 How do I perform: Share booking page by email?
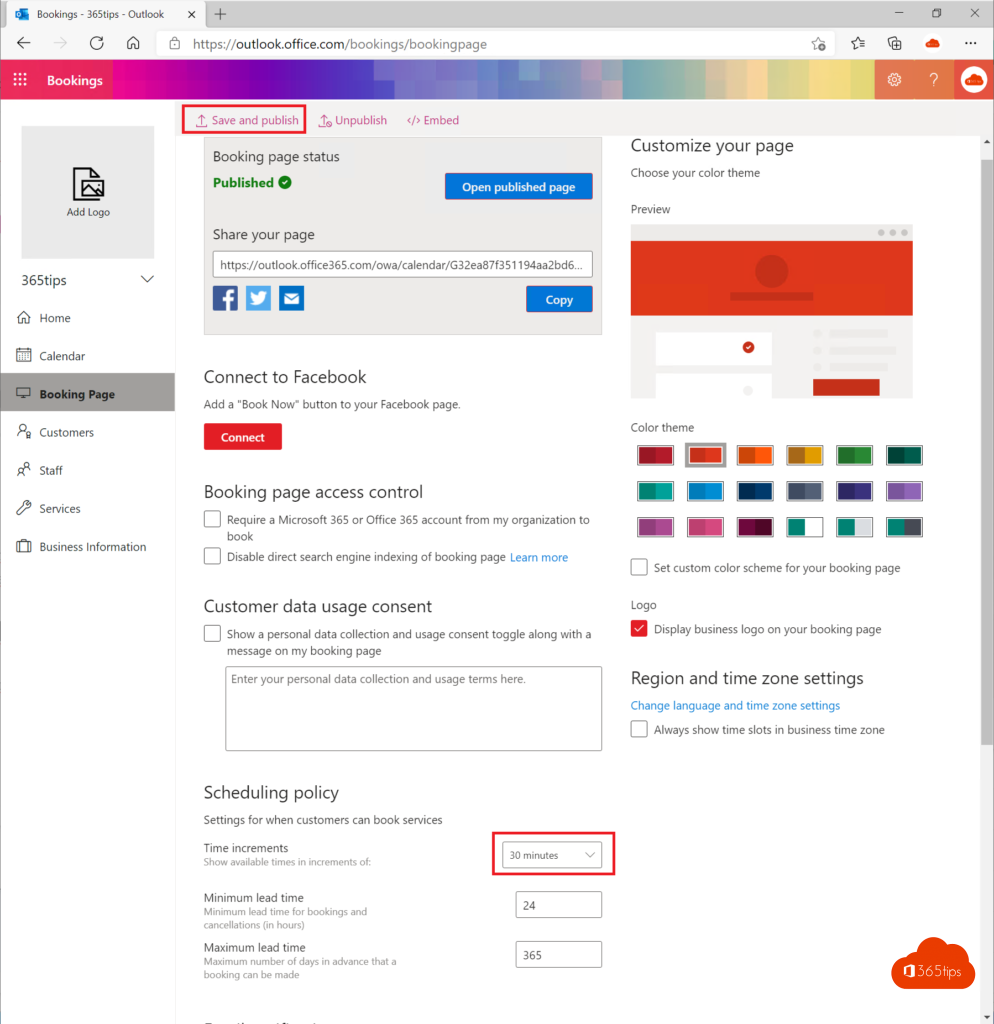(291, 298)
